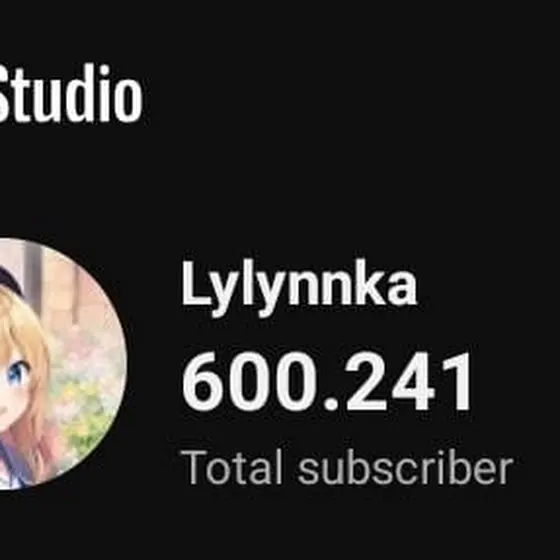
Task: Click the letter L starting the channel name
Action: pos(193,282)
